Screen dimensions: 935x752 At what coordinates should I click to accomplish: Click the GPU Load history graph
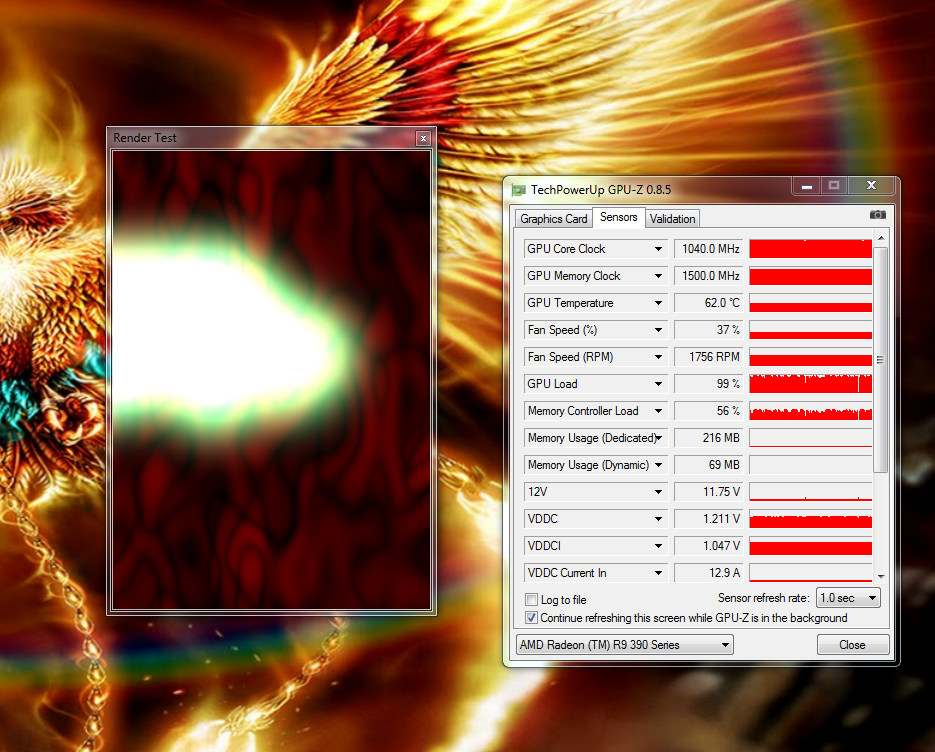point(810,383)
